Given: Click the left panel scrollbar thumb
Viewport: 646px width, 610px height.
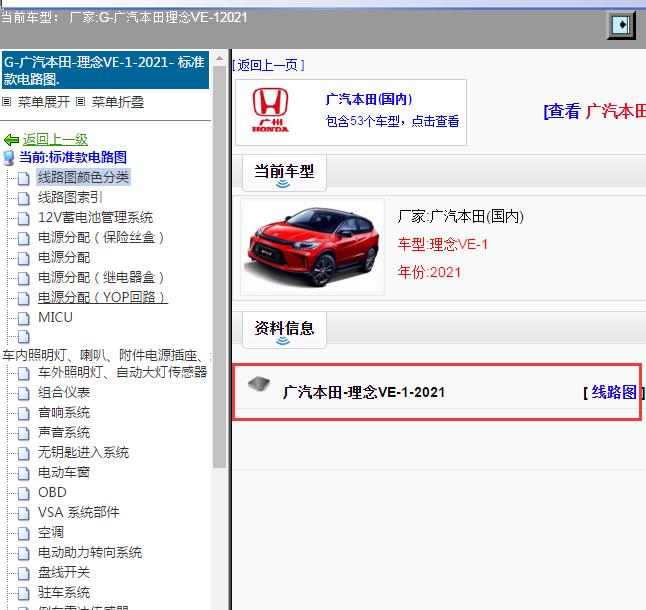Looking at the screenshot, I should click(x=219, y=267).
